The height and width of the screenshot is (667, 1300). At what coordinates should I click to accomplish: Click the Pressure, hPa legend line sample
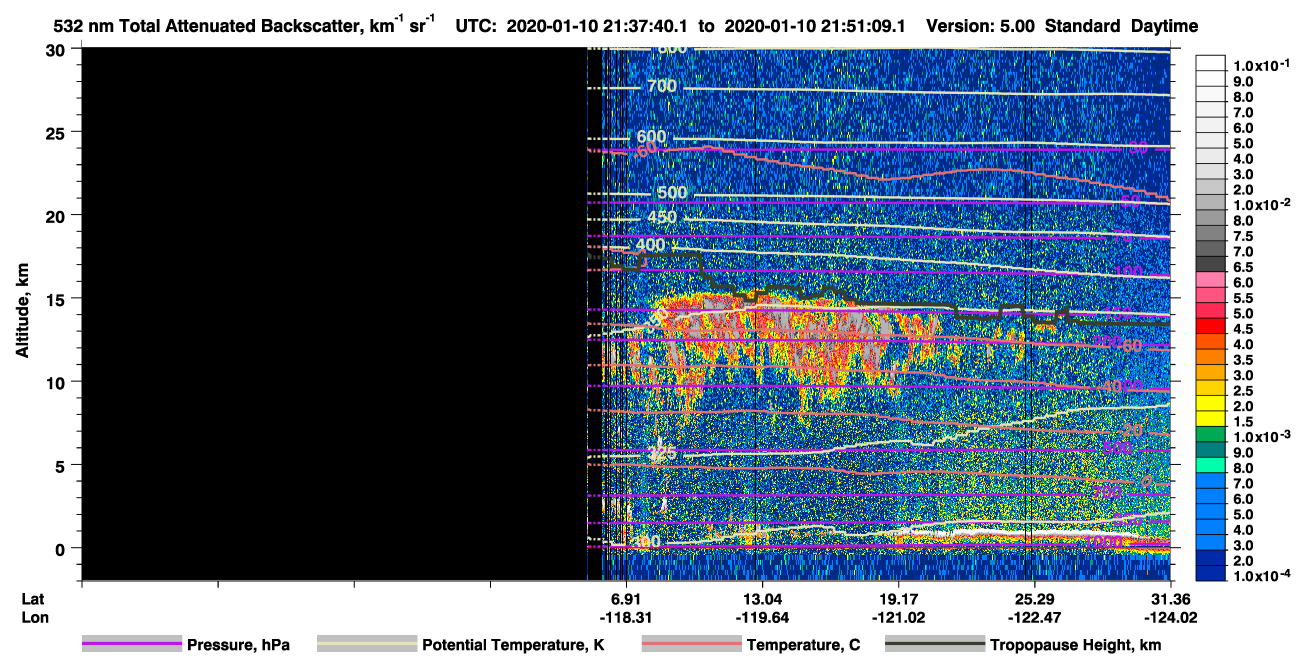132,645
